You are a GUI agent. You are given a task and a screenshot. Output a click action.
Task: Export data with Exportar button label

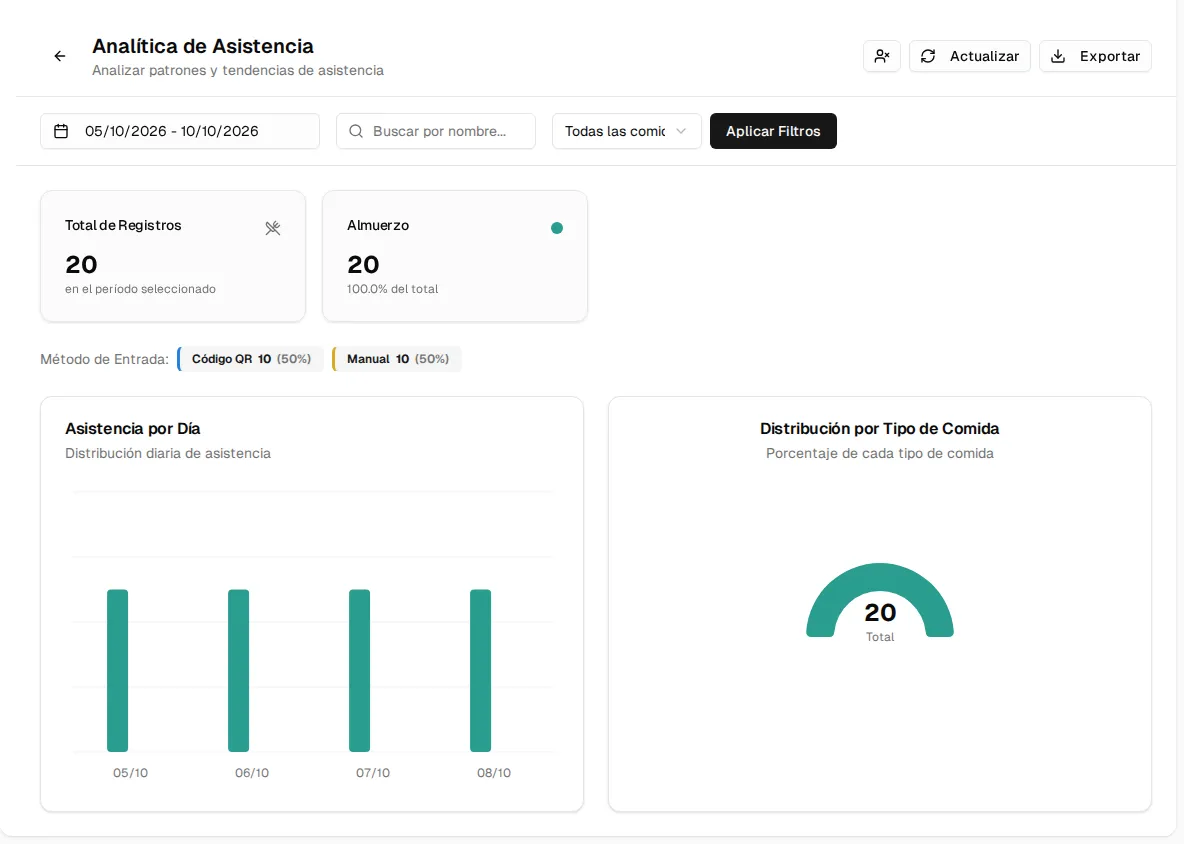[1109, 56]
